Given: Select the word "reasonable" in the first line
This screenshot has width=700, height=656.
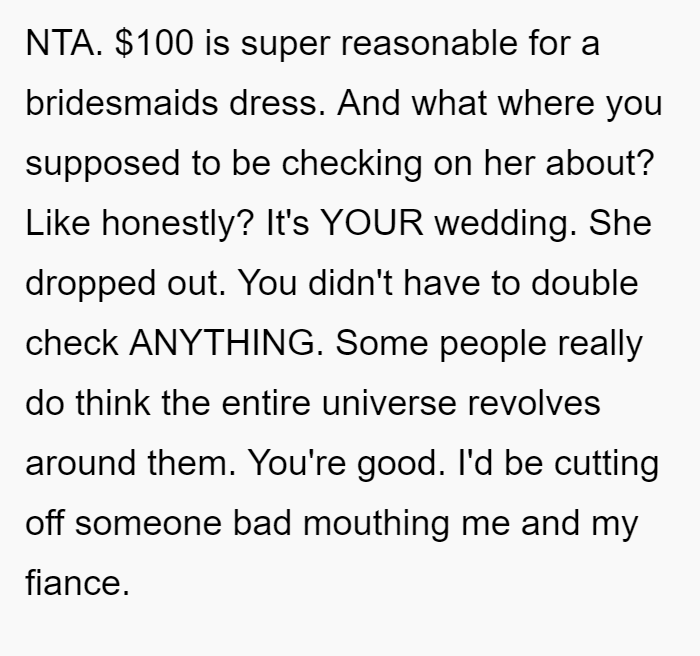Looking at the screenshot, I should point(429,43).
